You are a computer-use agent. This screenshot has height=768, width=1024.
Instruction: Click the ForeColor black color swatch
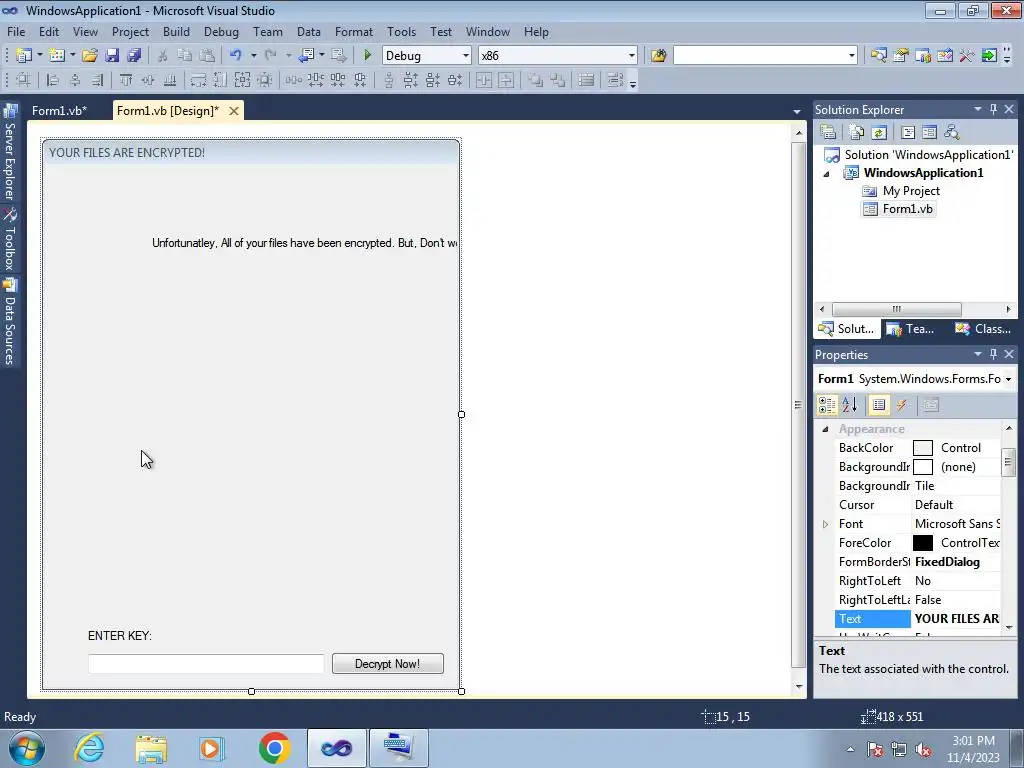point(923,543)
